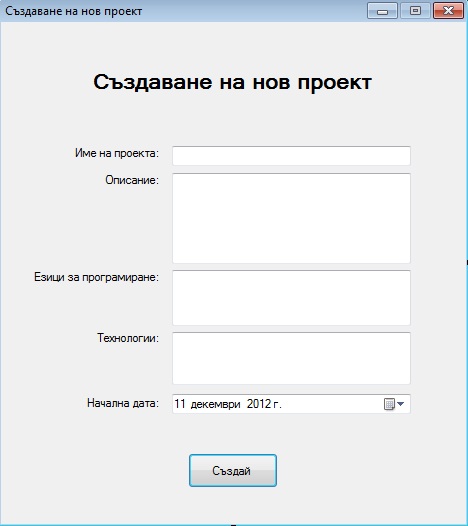Viewport: 468px width, 526px height.
Task: Select the day 11 in the date picker
Action: (180, 404)
